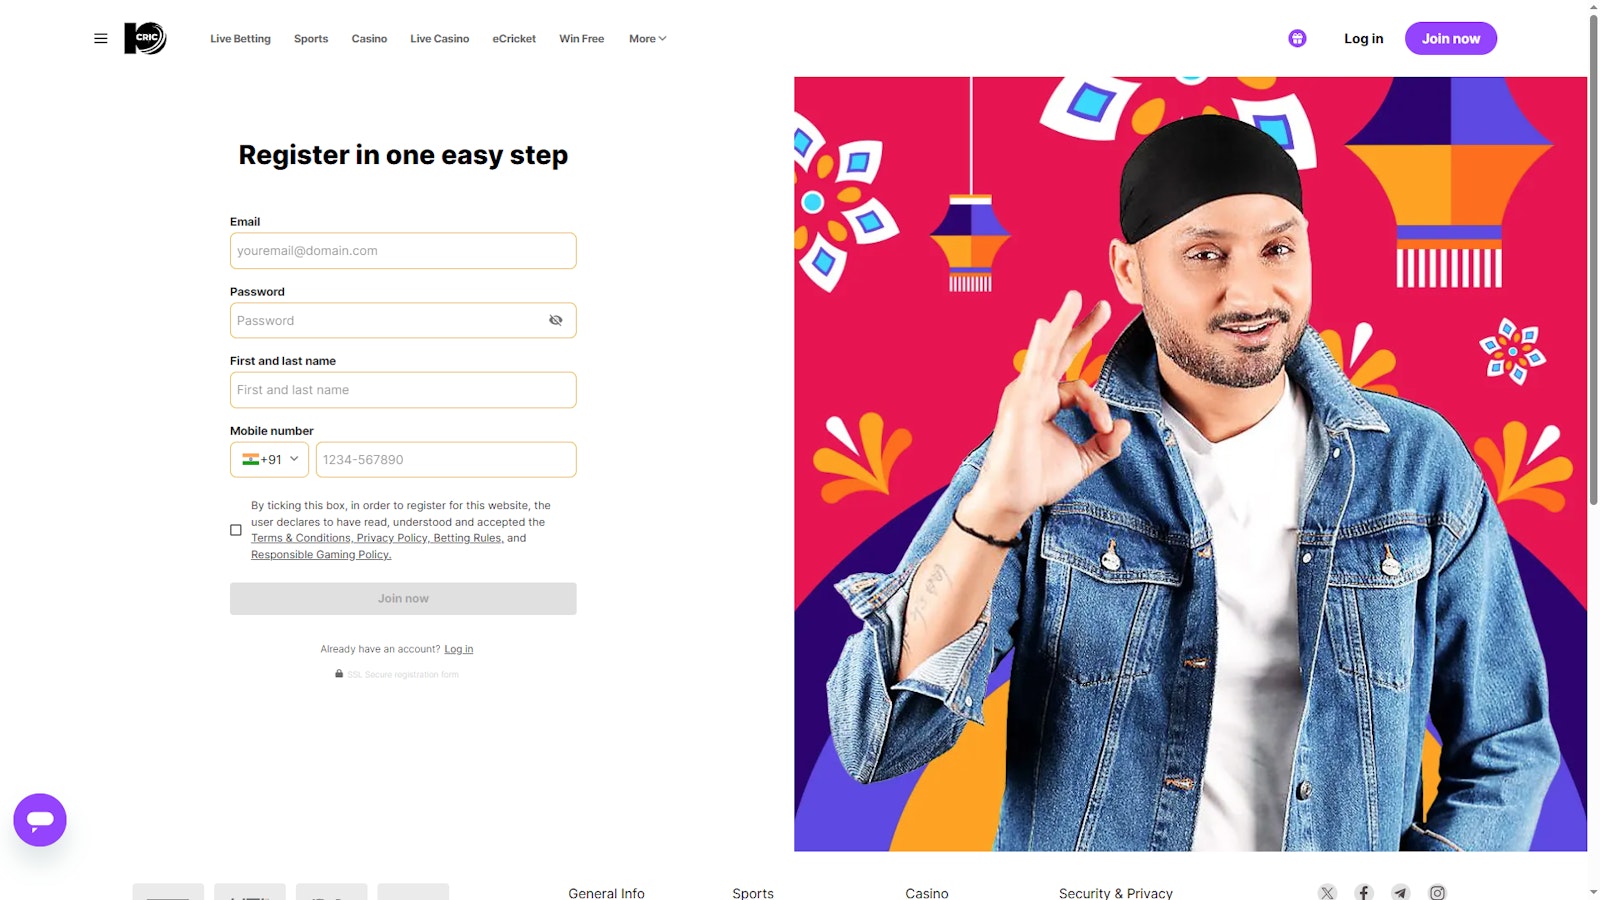The height and width of the screenshot is (900, 1600).
Task: Expand the +91 country code dropdown
Action: [270, 460]
